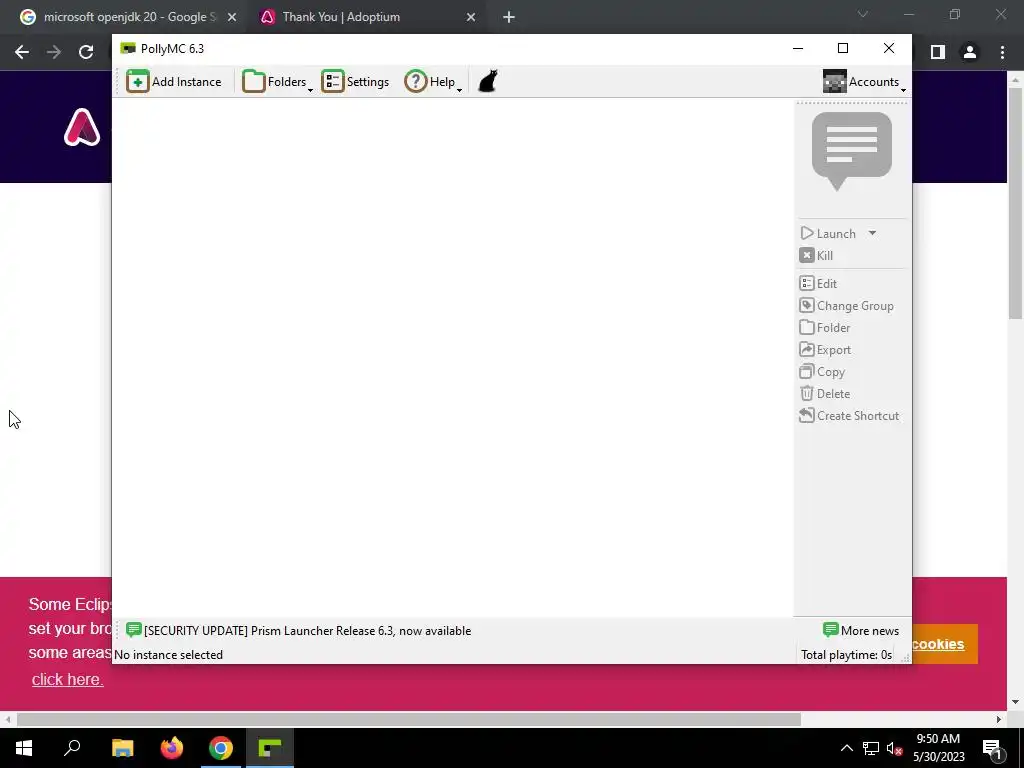Screen dimensions: 1024x768
Task: Expand the Launch dropdown arrow
Action: (872, 233)
